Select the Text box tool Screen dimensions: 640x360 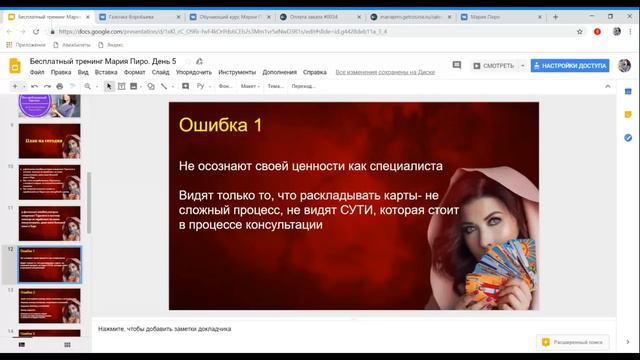[x=122, y=87]
